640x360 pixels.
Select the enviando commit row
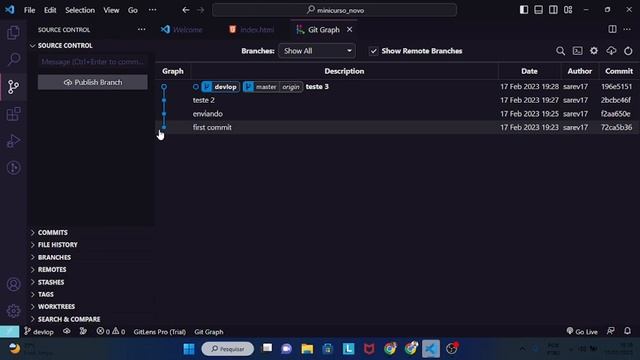click(398, 114)
